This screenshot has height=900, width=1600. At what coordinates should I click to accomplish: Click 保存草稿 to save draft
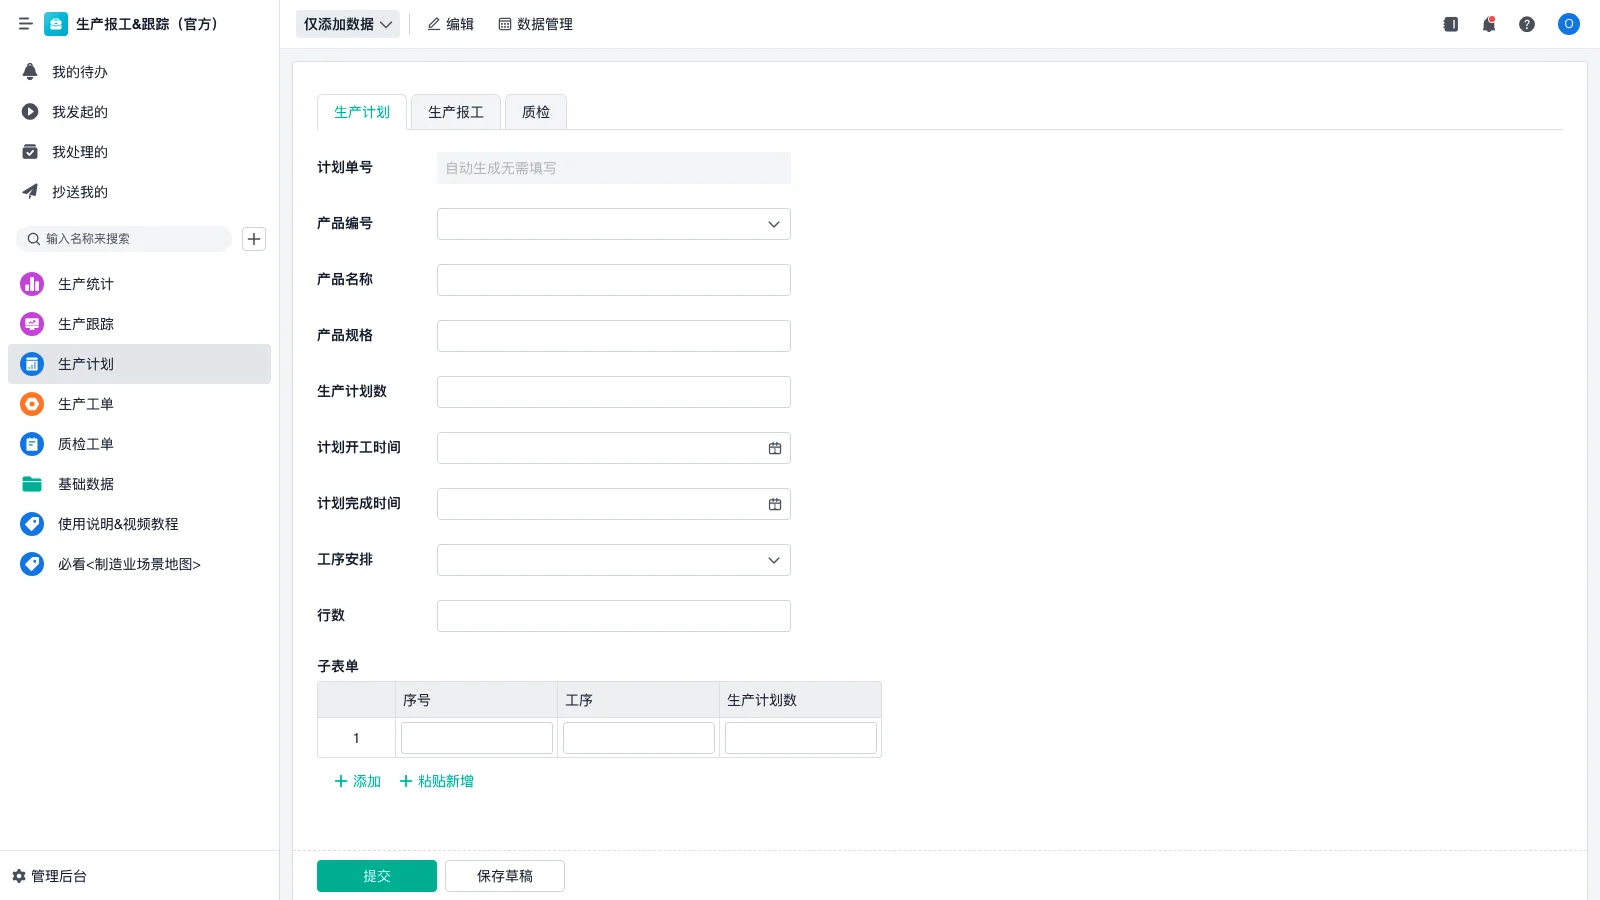point(504,875)
